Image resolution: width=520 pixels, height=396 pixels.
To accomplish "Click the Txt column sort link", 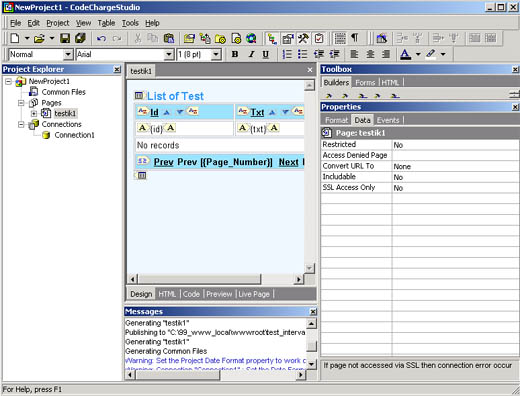I will point(257,112).
